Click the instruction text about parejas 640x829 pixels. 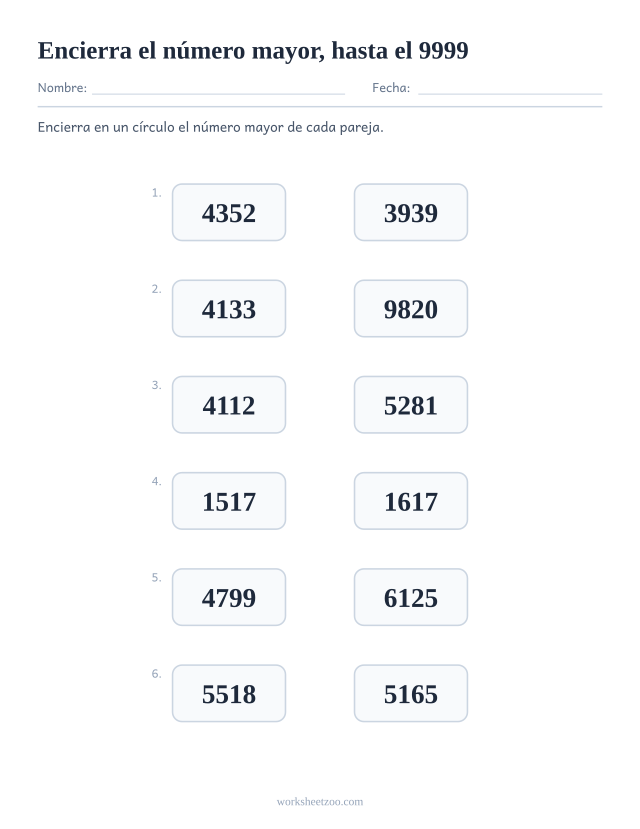click(x=210, y=127)
